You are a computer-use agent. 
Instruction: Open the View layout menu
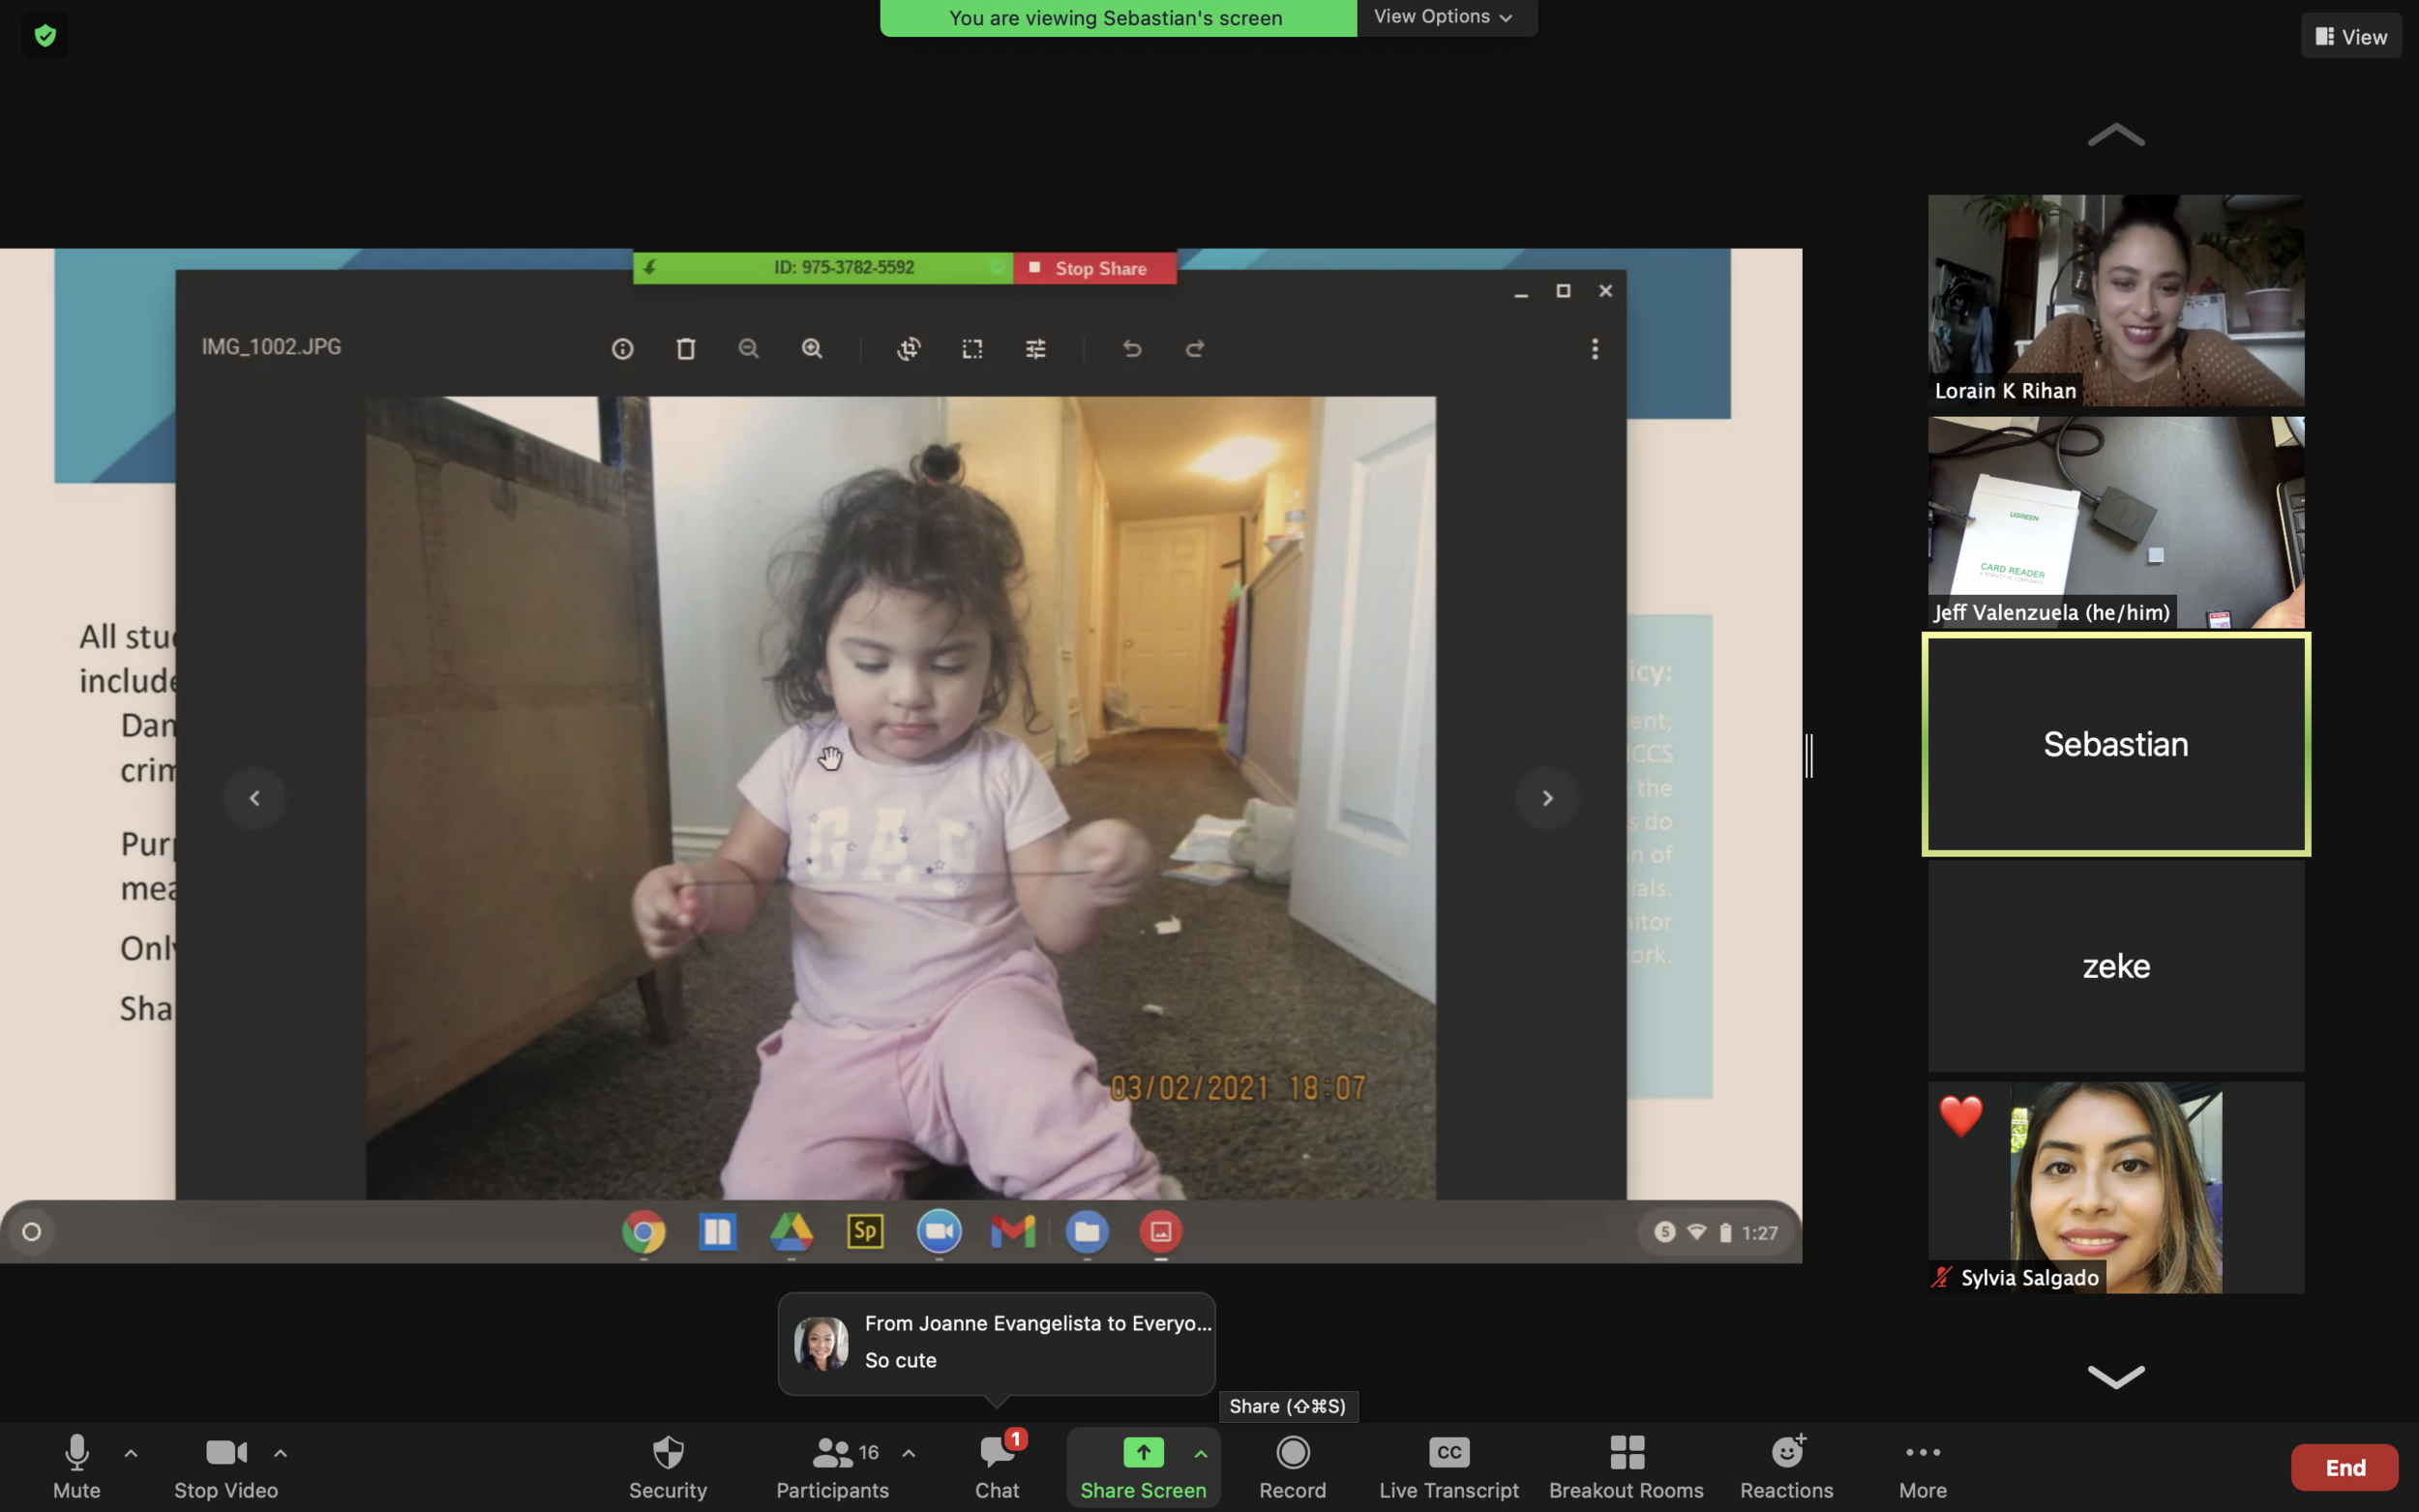(2350, 37)
